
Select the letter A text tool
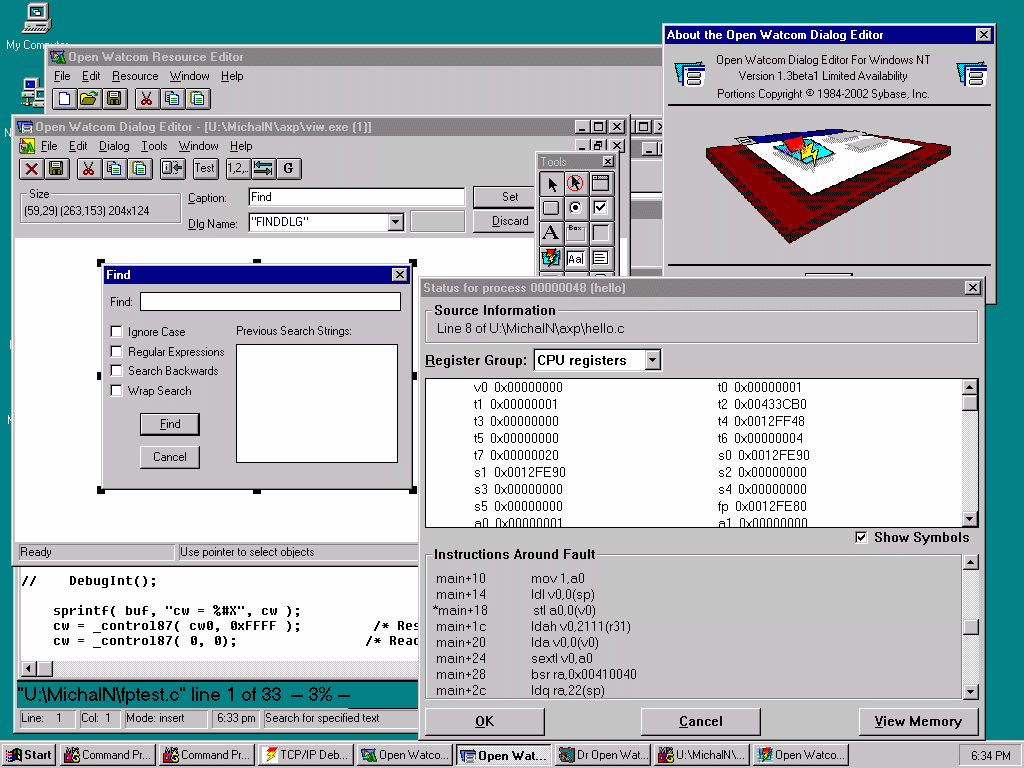(551, 233)
